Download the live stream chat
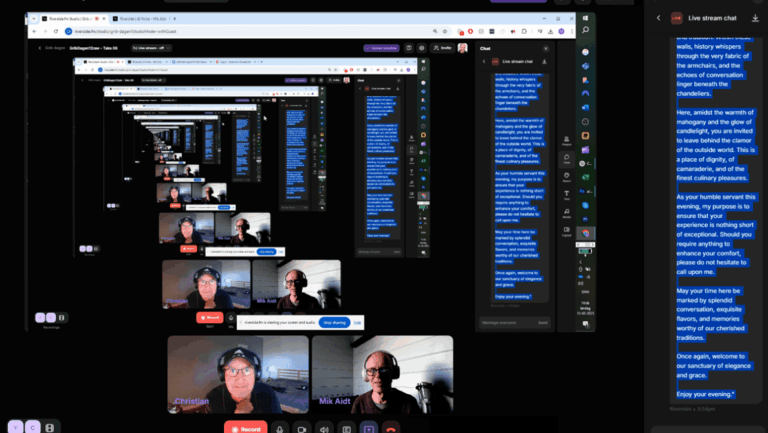The width and height of the screenshot is (768, 433). [x=753, y=17]
